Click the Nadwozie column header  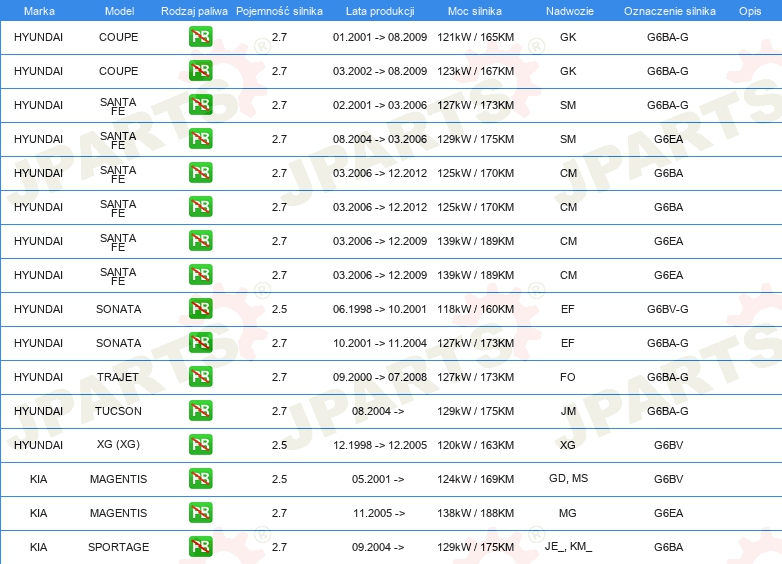[570, 11]
